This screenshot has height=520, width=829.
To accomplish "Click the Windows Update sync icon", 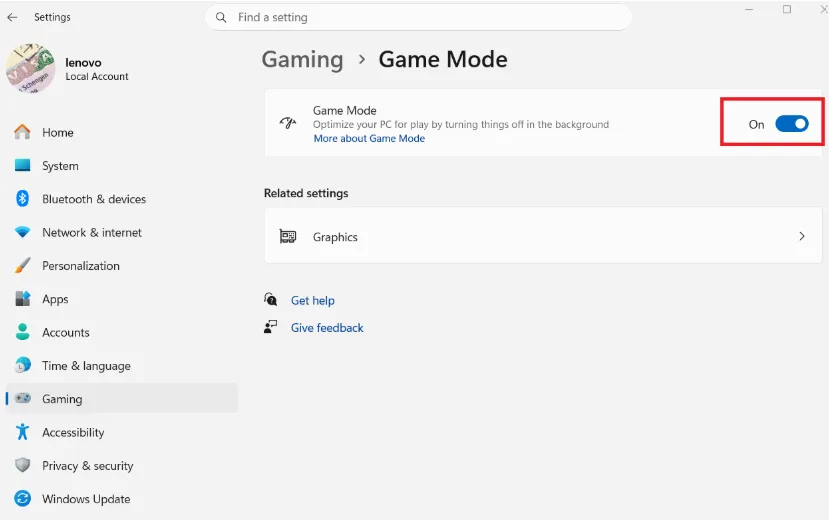I will click(22, 498).
